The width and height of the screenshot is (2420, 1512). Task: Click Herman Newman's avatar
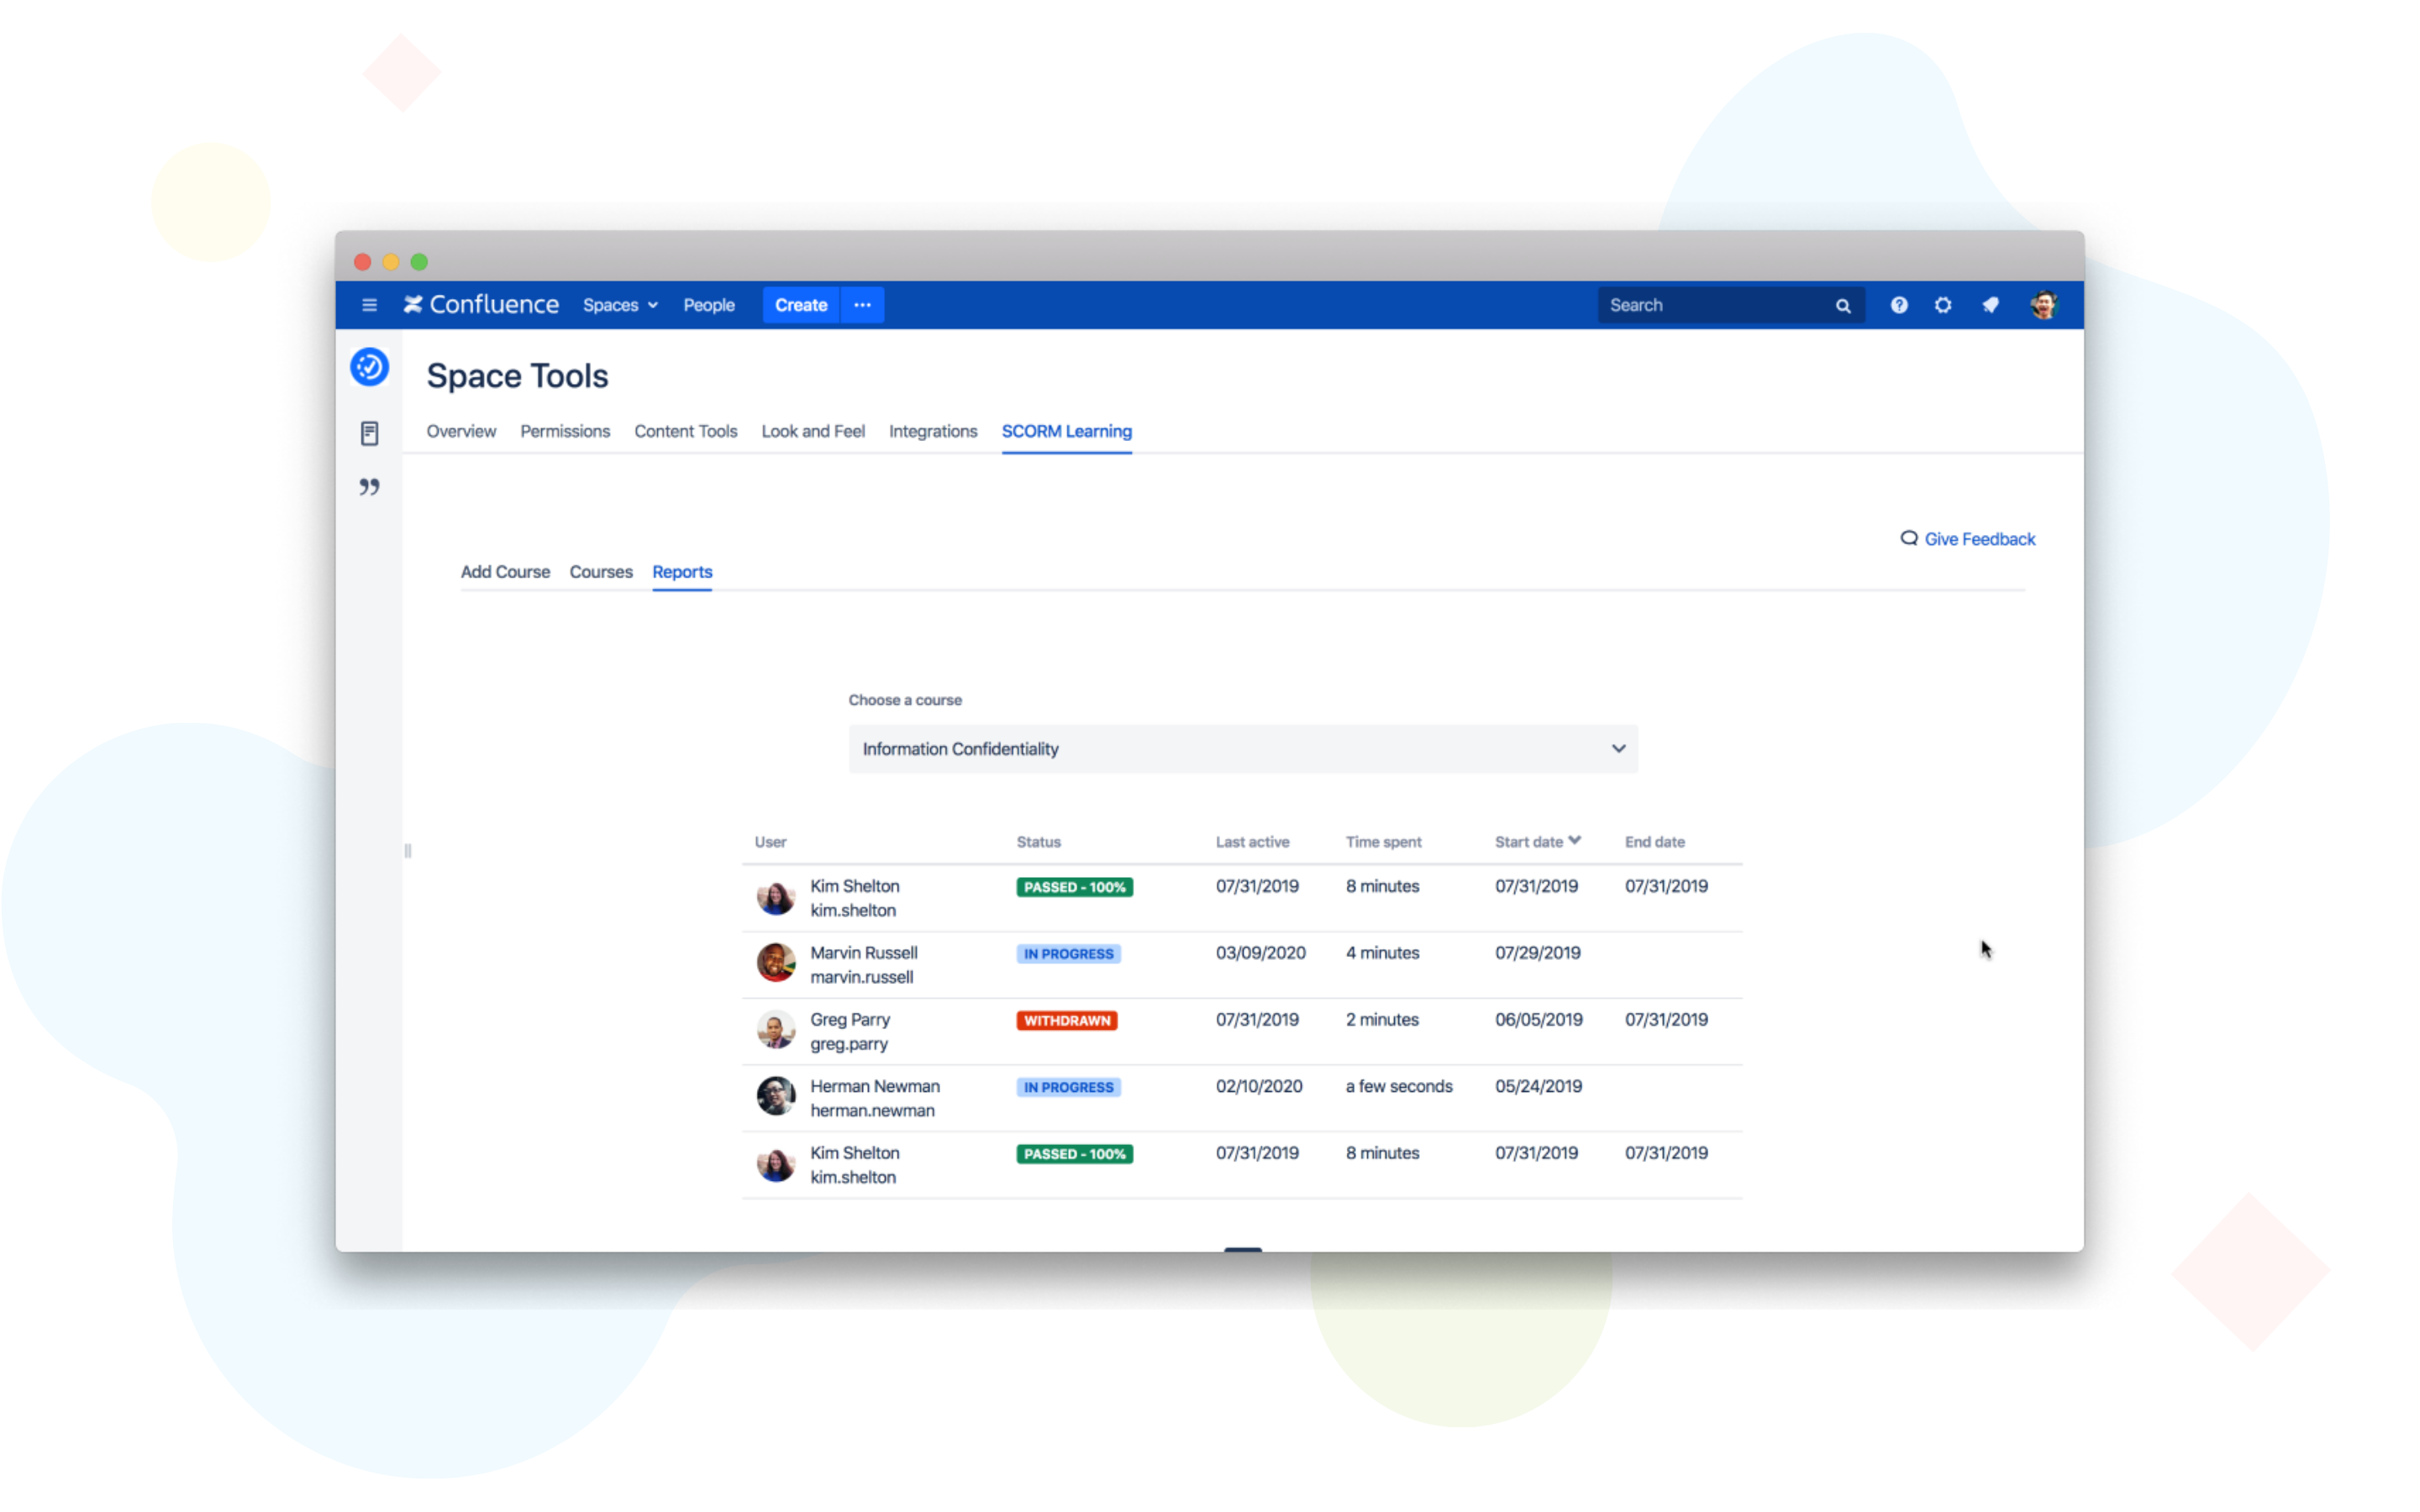coord(775,1096)
